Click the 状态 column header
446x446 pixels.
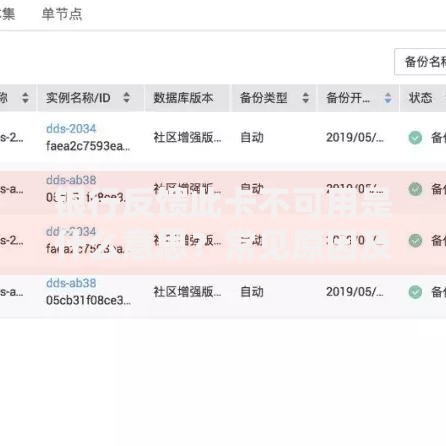pos(420,98)
